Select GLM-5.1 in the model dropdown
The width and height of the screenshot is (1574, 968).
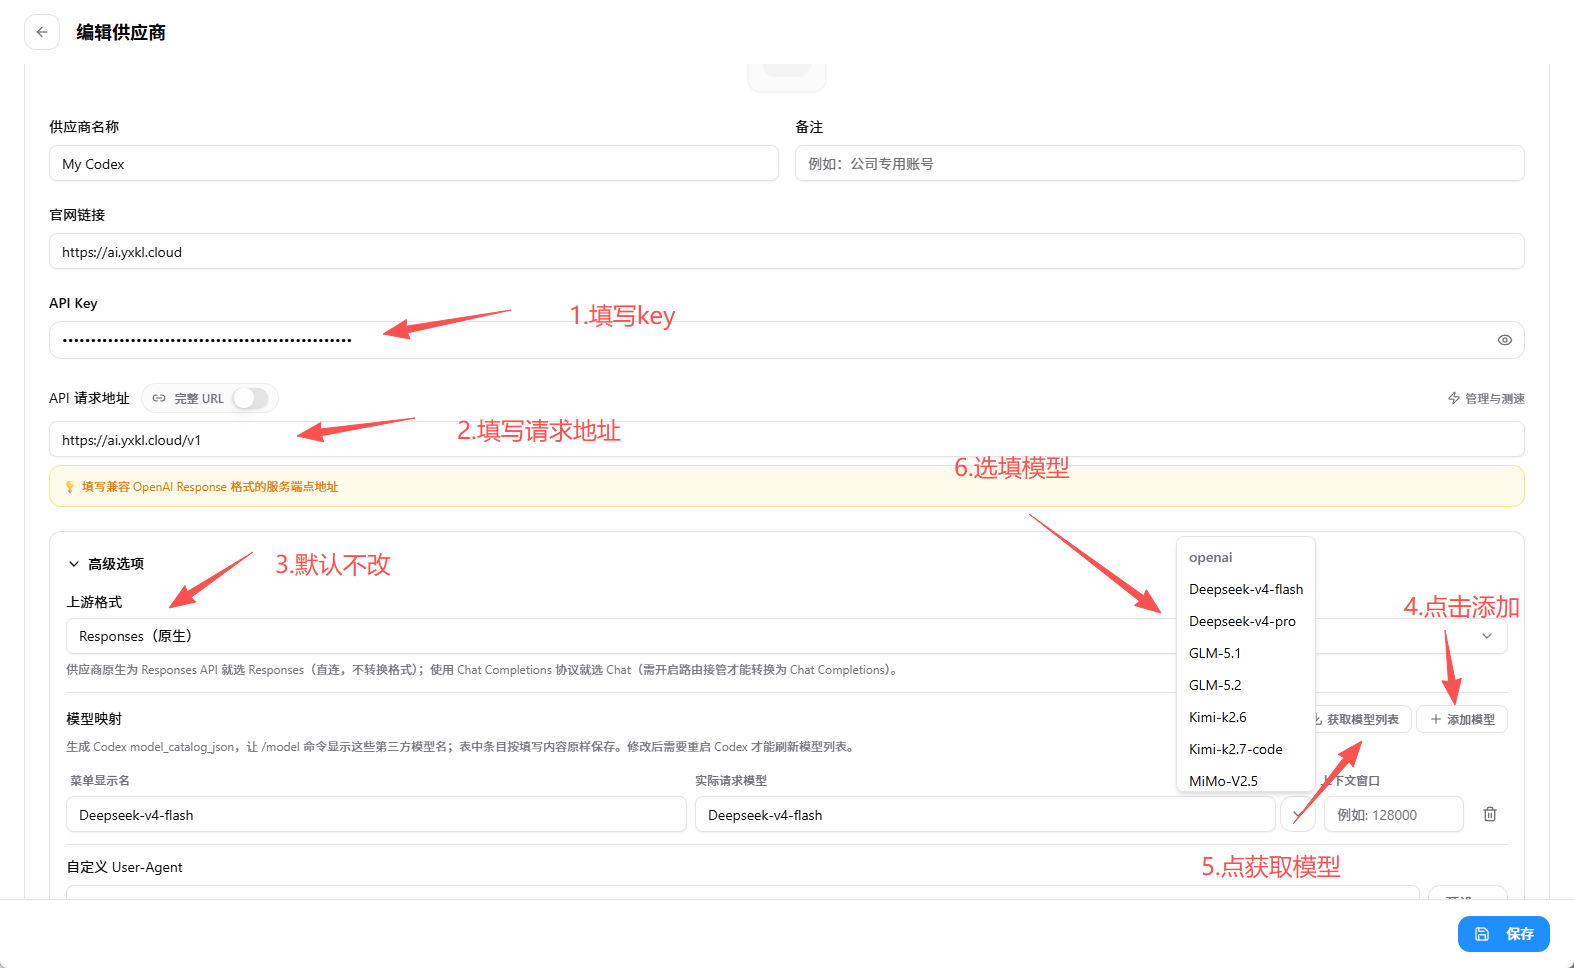tap(1246, 653)
